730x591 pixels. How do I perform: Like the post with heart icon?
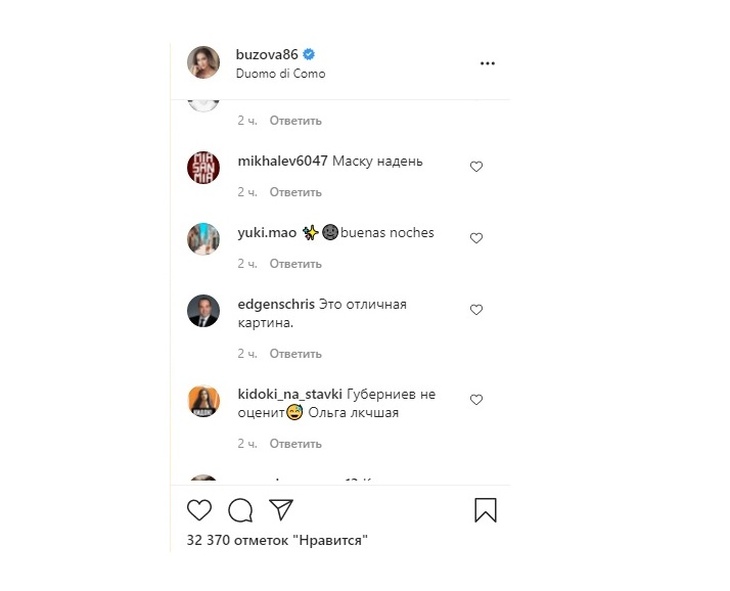pos(200,510)
